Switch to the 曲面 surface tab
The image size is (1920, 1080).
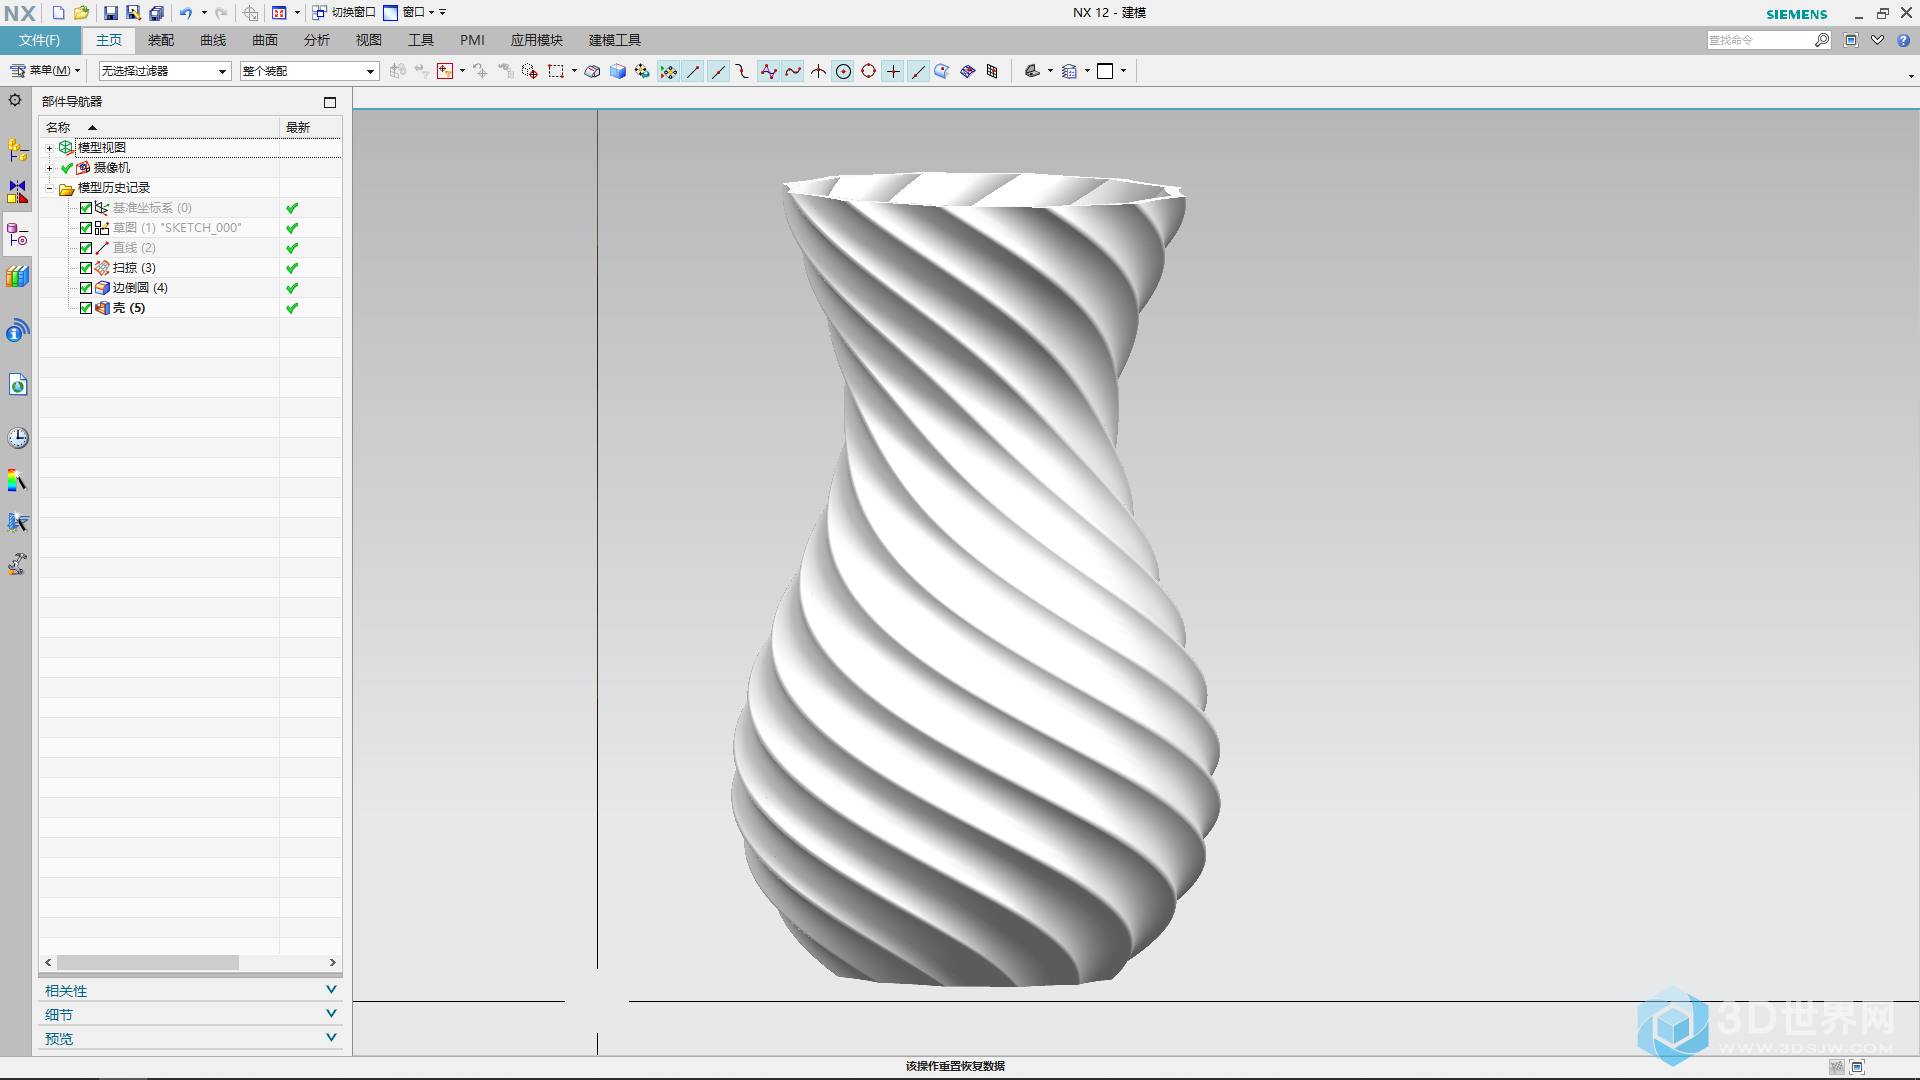click(x=265, y=40)
